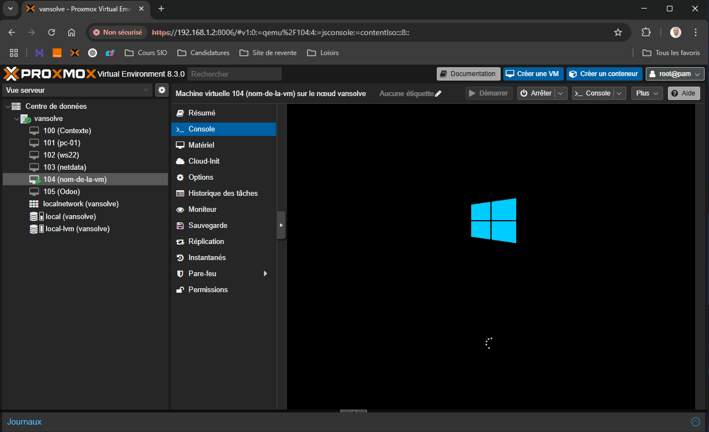This screenshot has width=709, height=432.
Task: Open the Console toolbar dropdown arrow
Action: [x=619, y=93]
